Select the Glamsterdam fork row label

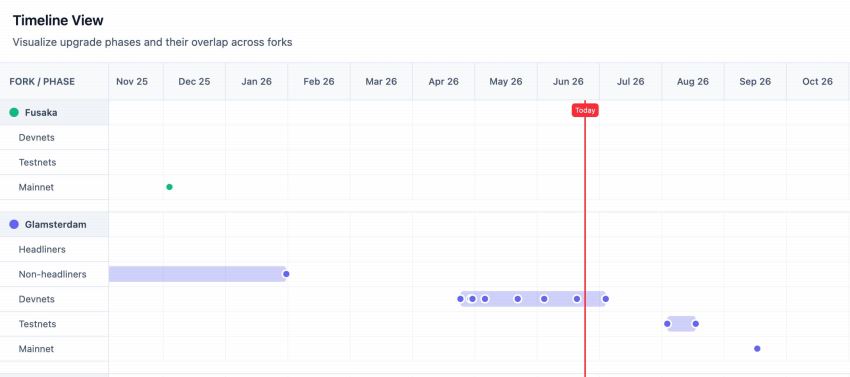(54, 225)
